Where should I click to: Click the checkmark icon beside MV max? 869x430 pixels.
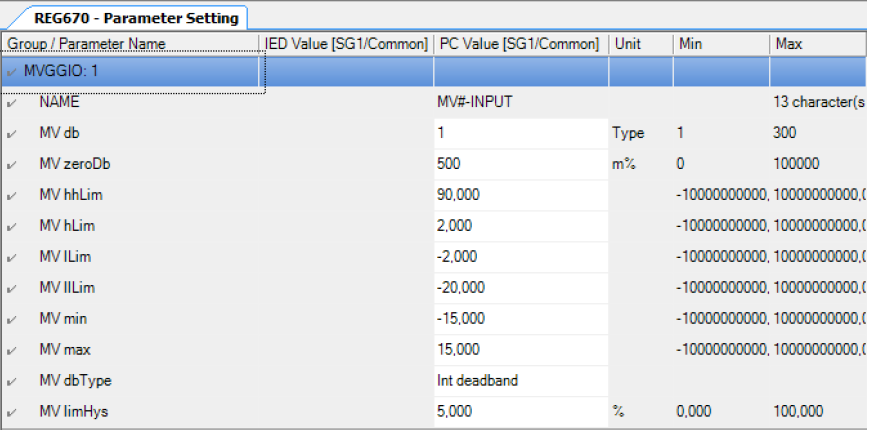[x=11, y=351]
